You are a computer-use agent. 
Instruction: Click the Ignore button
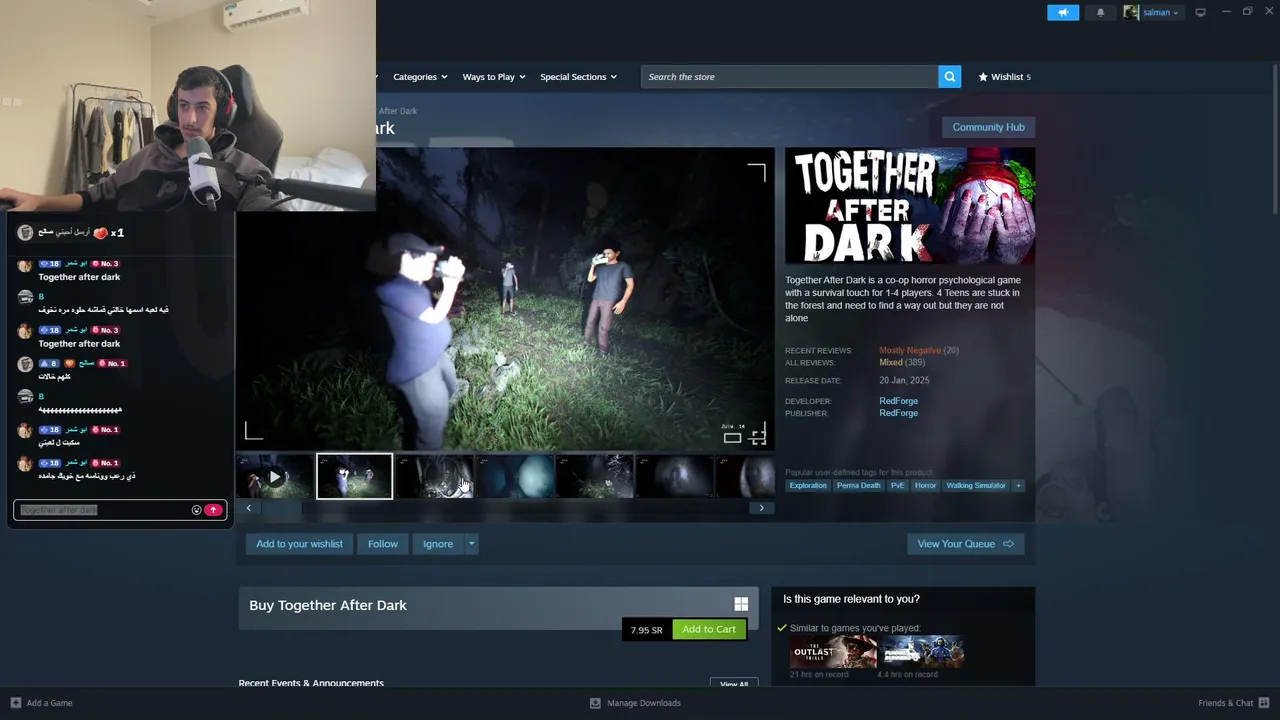click(x=438, y=544)
